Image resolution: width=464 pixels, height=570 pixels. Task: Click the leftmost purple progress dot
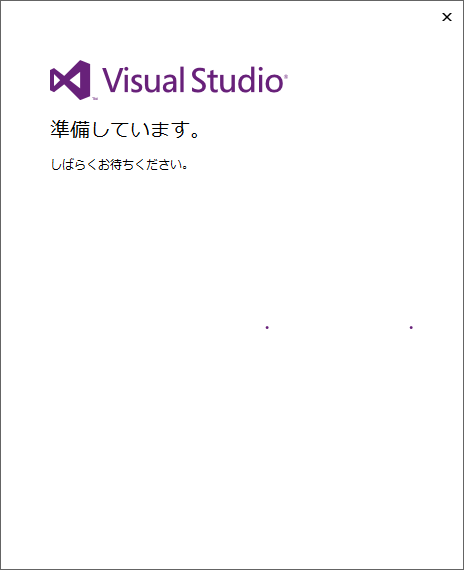coord(267,328)
